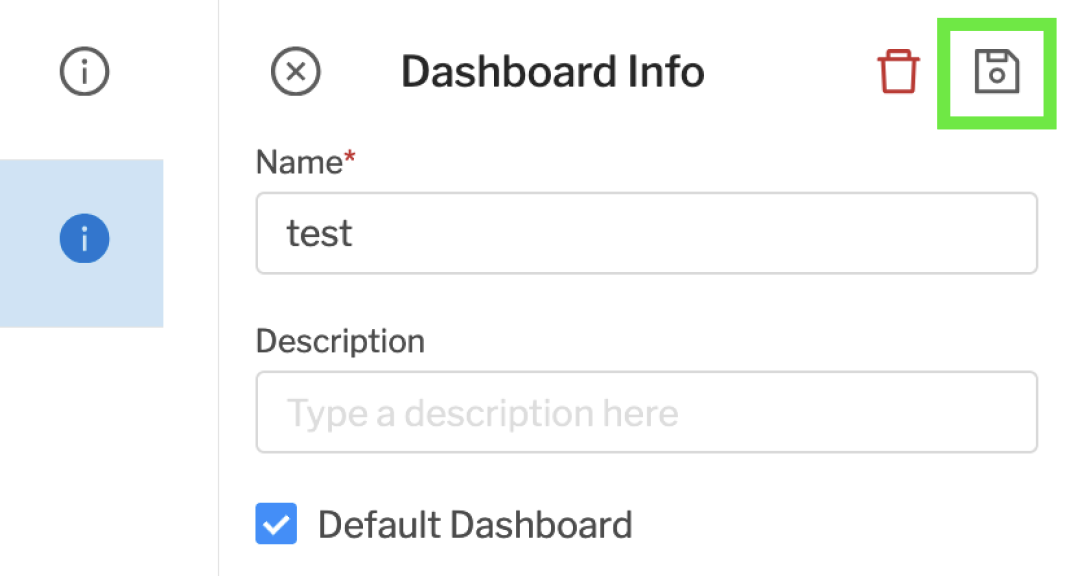
Task: Click the Dashboard Info panel title
Action: tap(552, 73)
